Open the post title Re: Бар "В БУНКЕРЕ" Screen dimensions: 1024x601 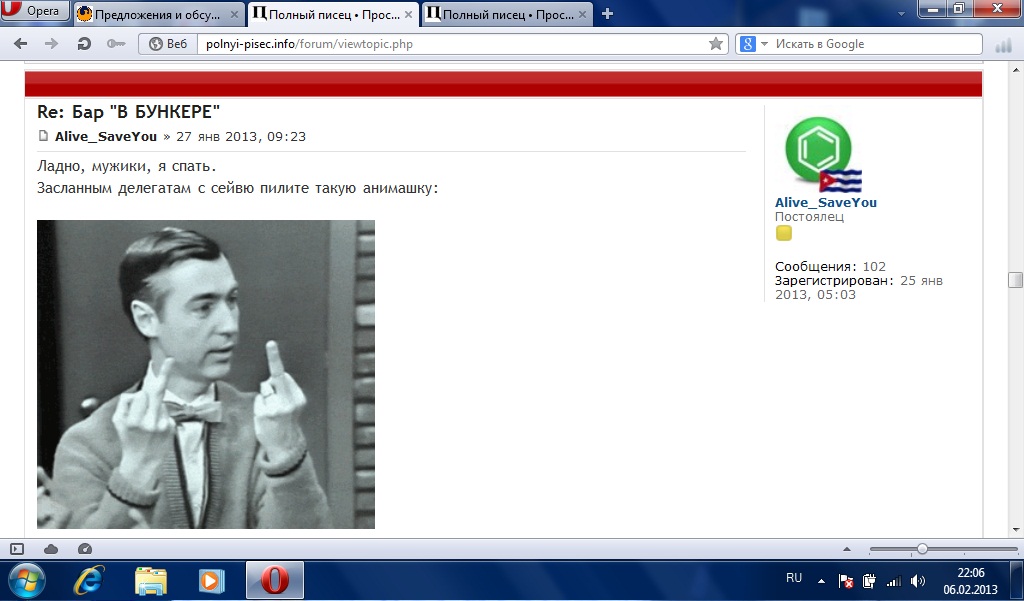tap(129, 112)
